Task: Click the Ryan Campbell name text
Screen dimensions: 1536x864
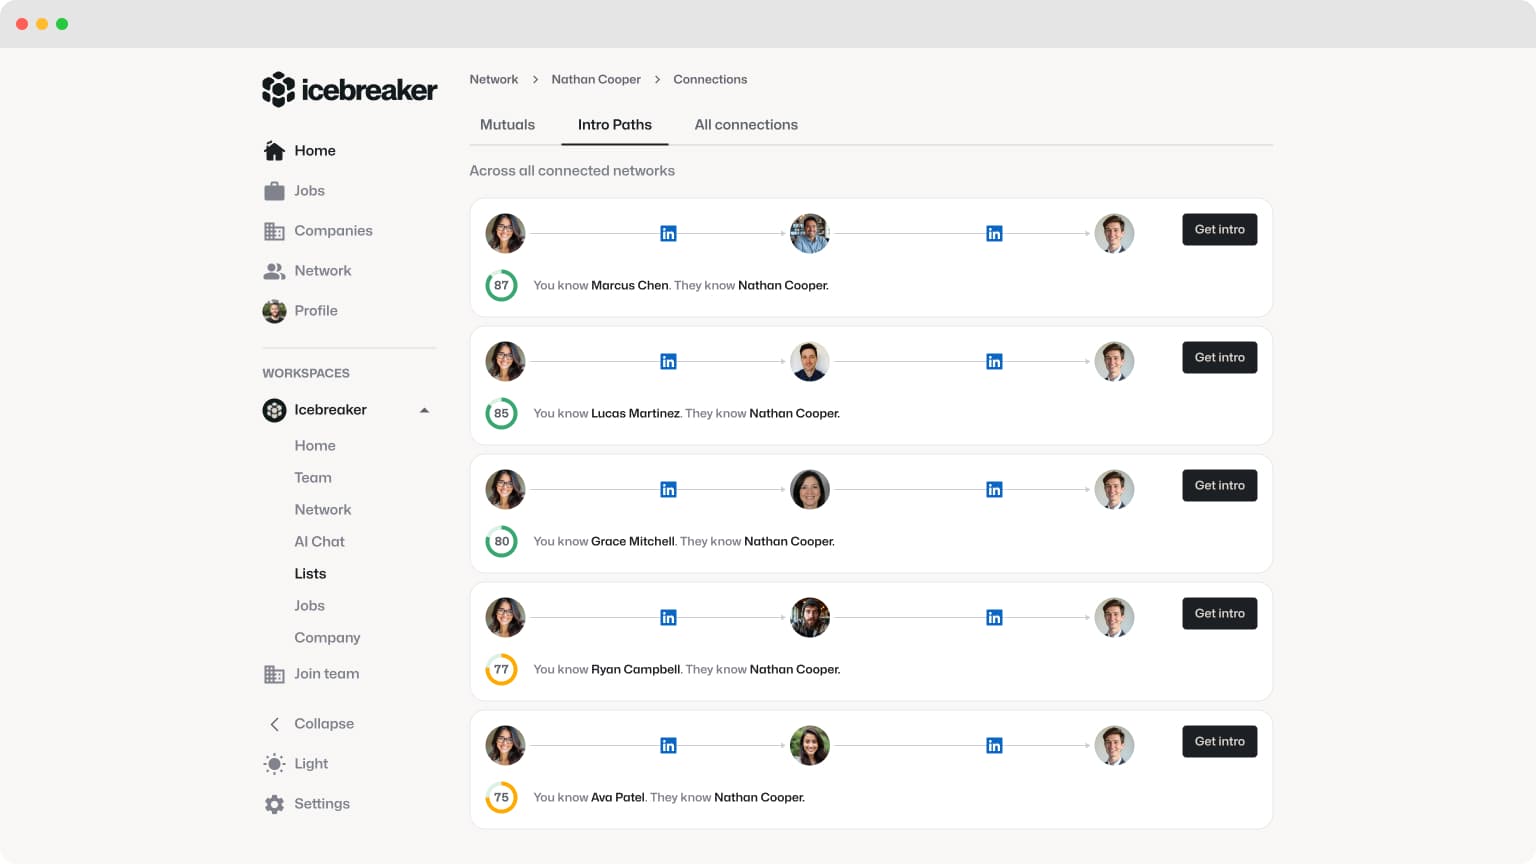Action: click(636, 670)
